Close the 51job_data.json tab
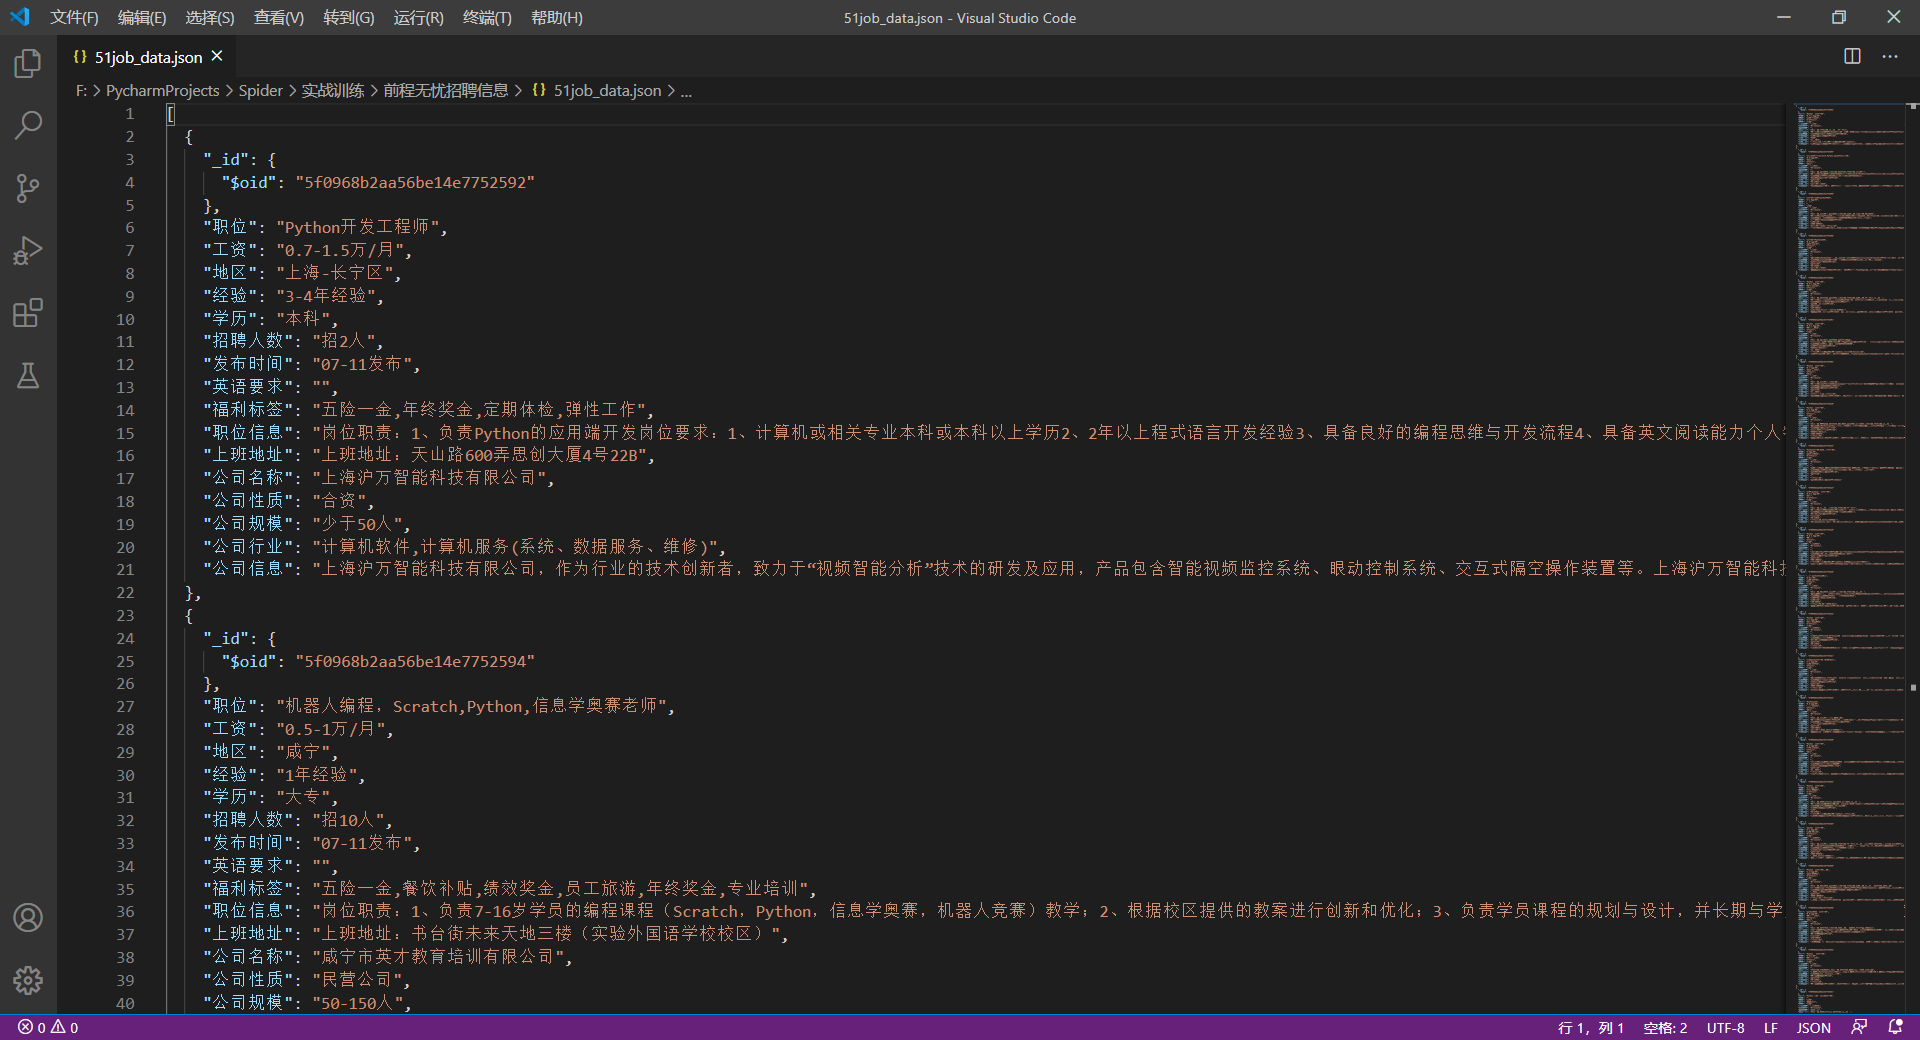 (x=217, y=56)
